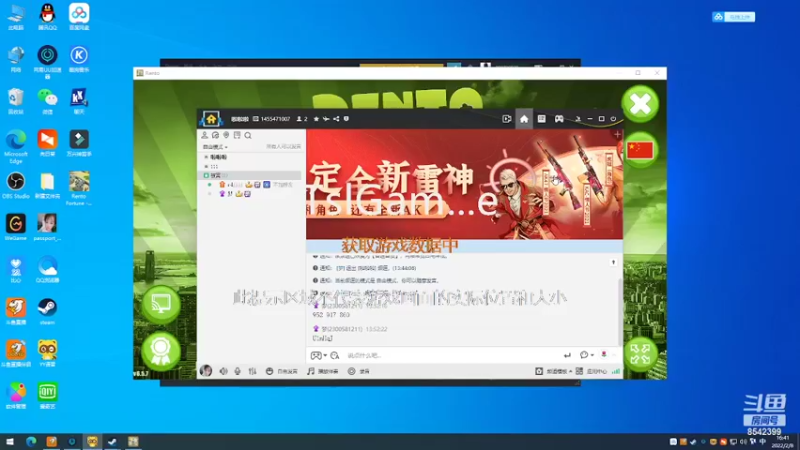This screenshot has height=450, width=800.
Task: Open the Recycle Bin desktop icon
Action: (16, 101)
